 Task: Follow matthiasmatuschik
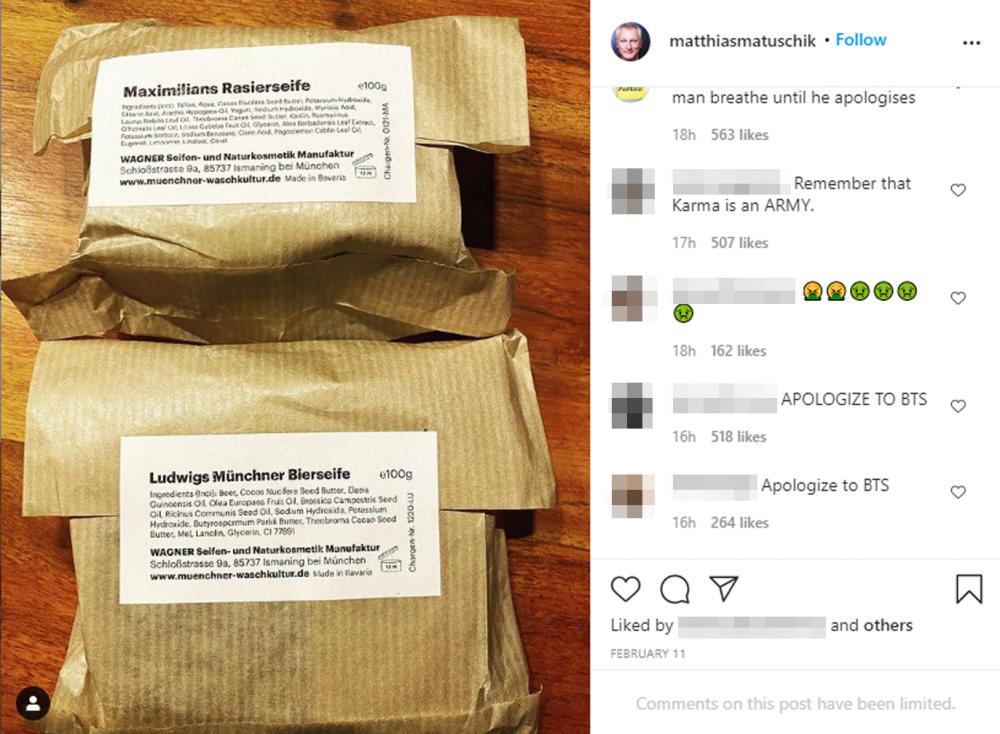pyautogui.click(x=860, y=40)
